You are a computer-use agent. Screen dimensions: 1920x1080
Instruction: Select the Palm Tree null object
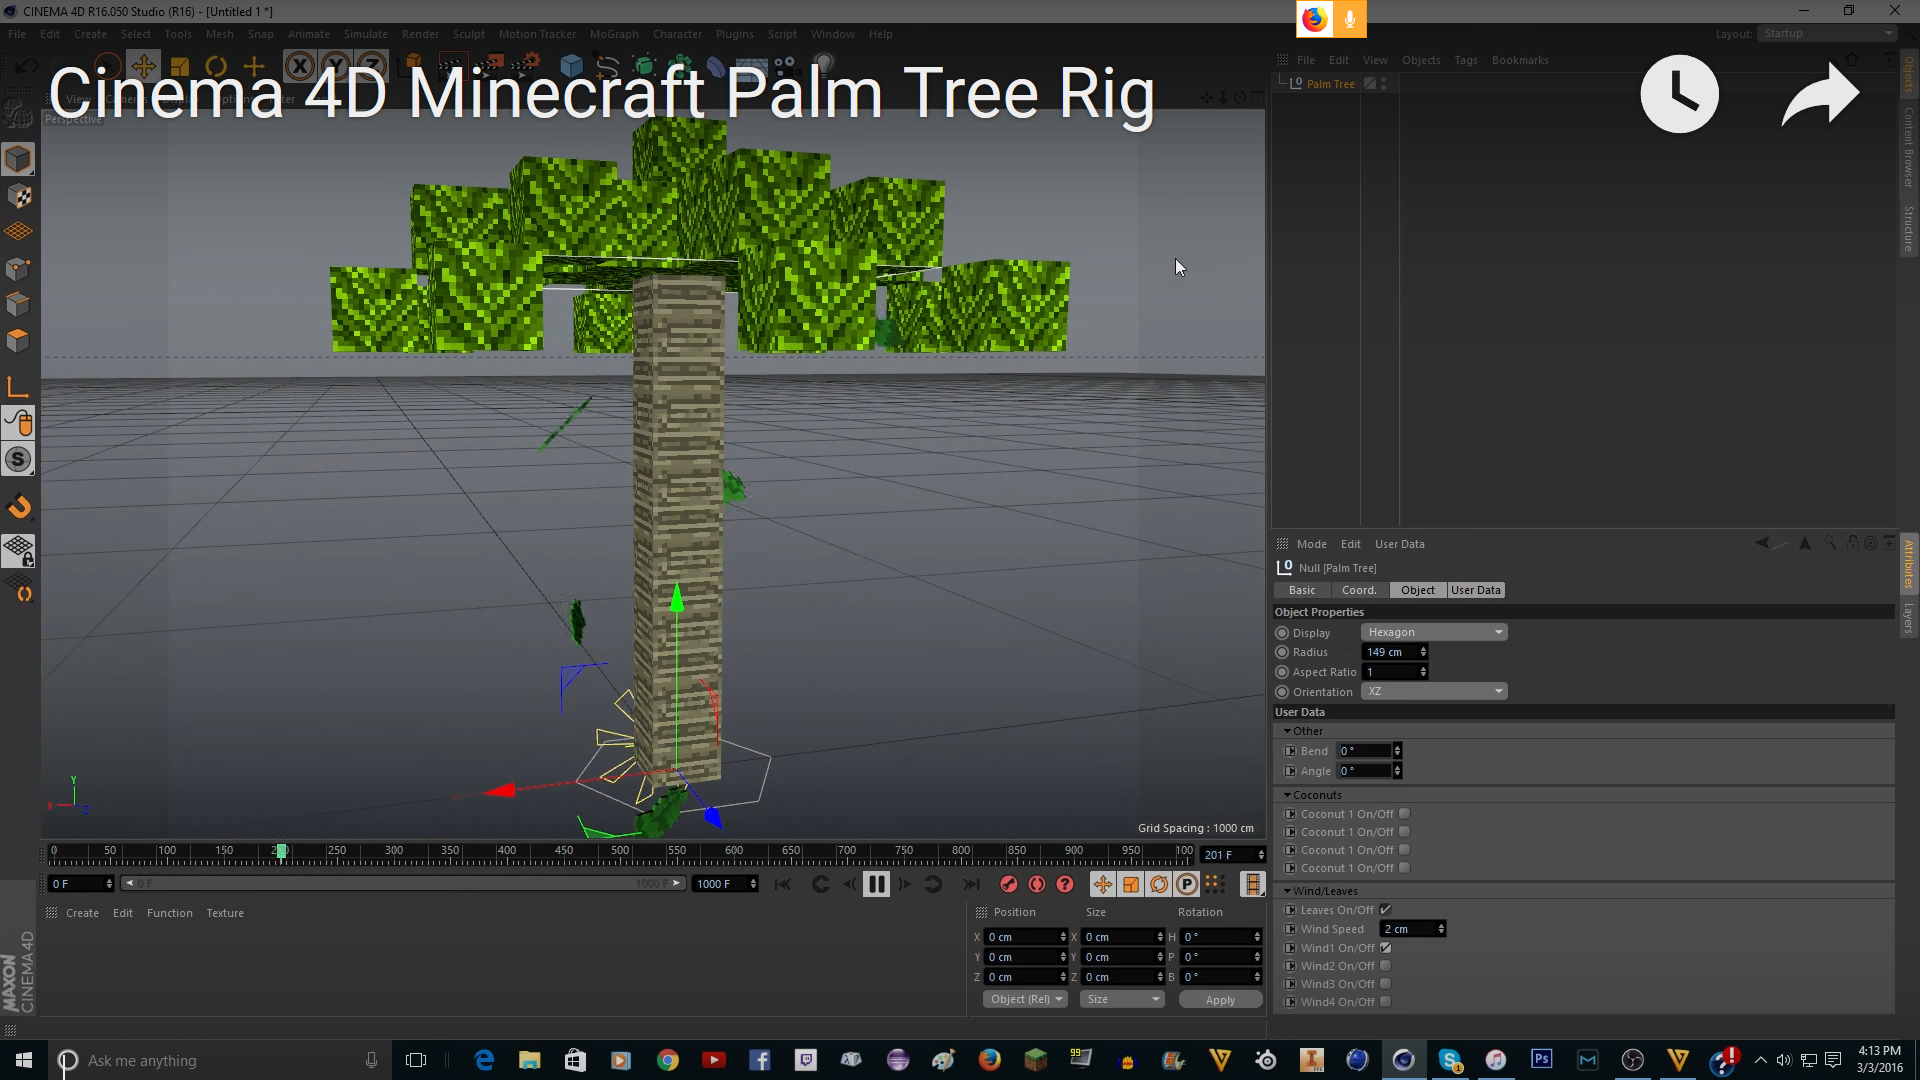pos(1330,84)
